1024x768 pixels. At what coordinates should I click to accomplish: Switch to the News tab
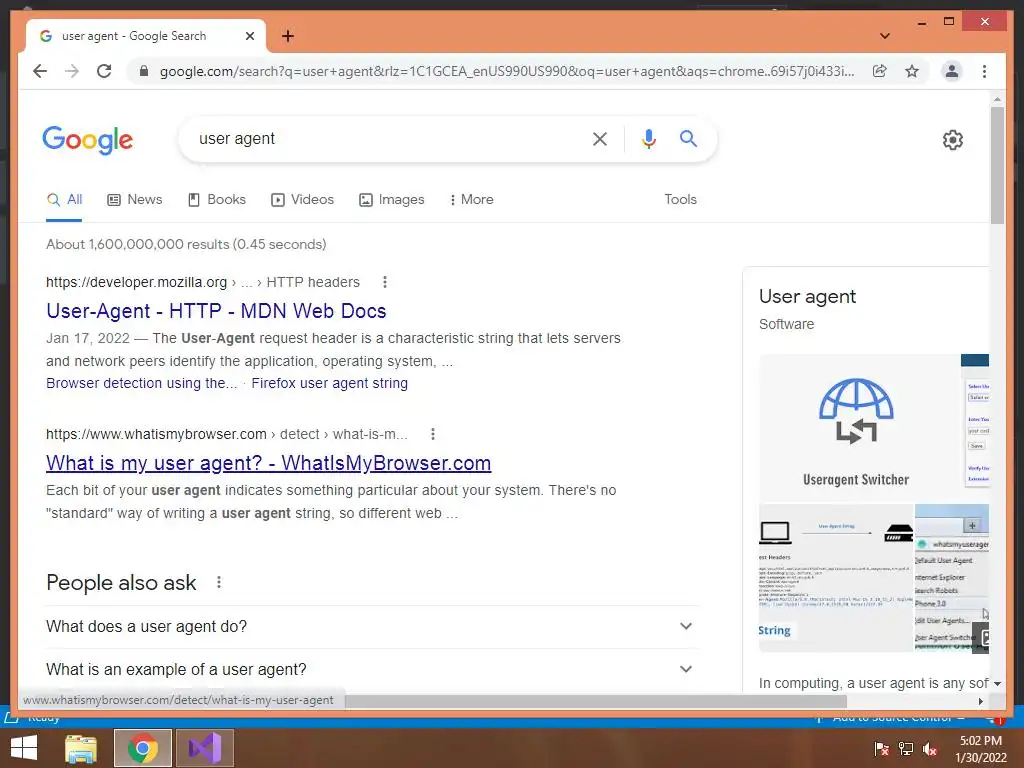tap(135, 200)
